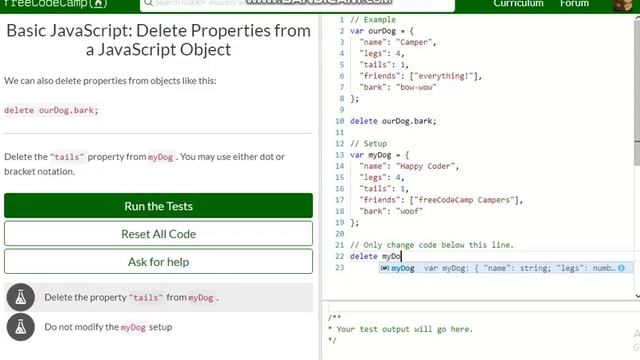Click the freeCodeCamp logo
The width and height of the screenshot is (640, 360).
pos(56,4)
